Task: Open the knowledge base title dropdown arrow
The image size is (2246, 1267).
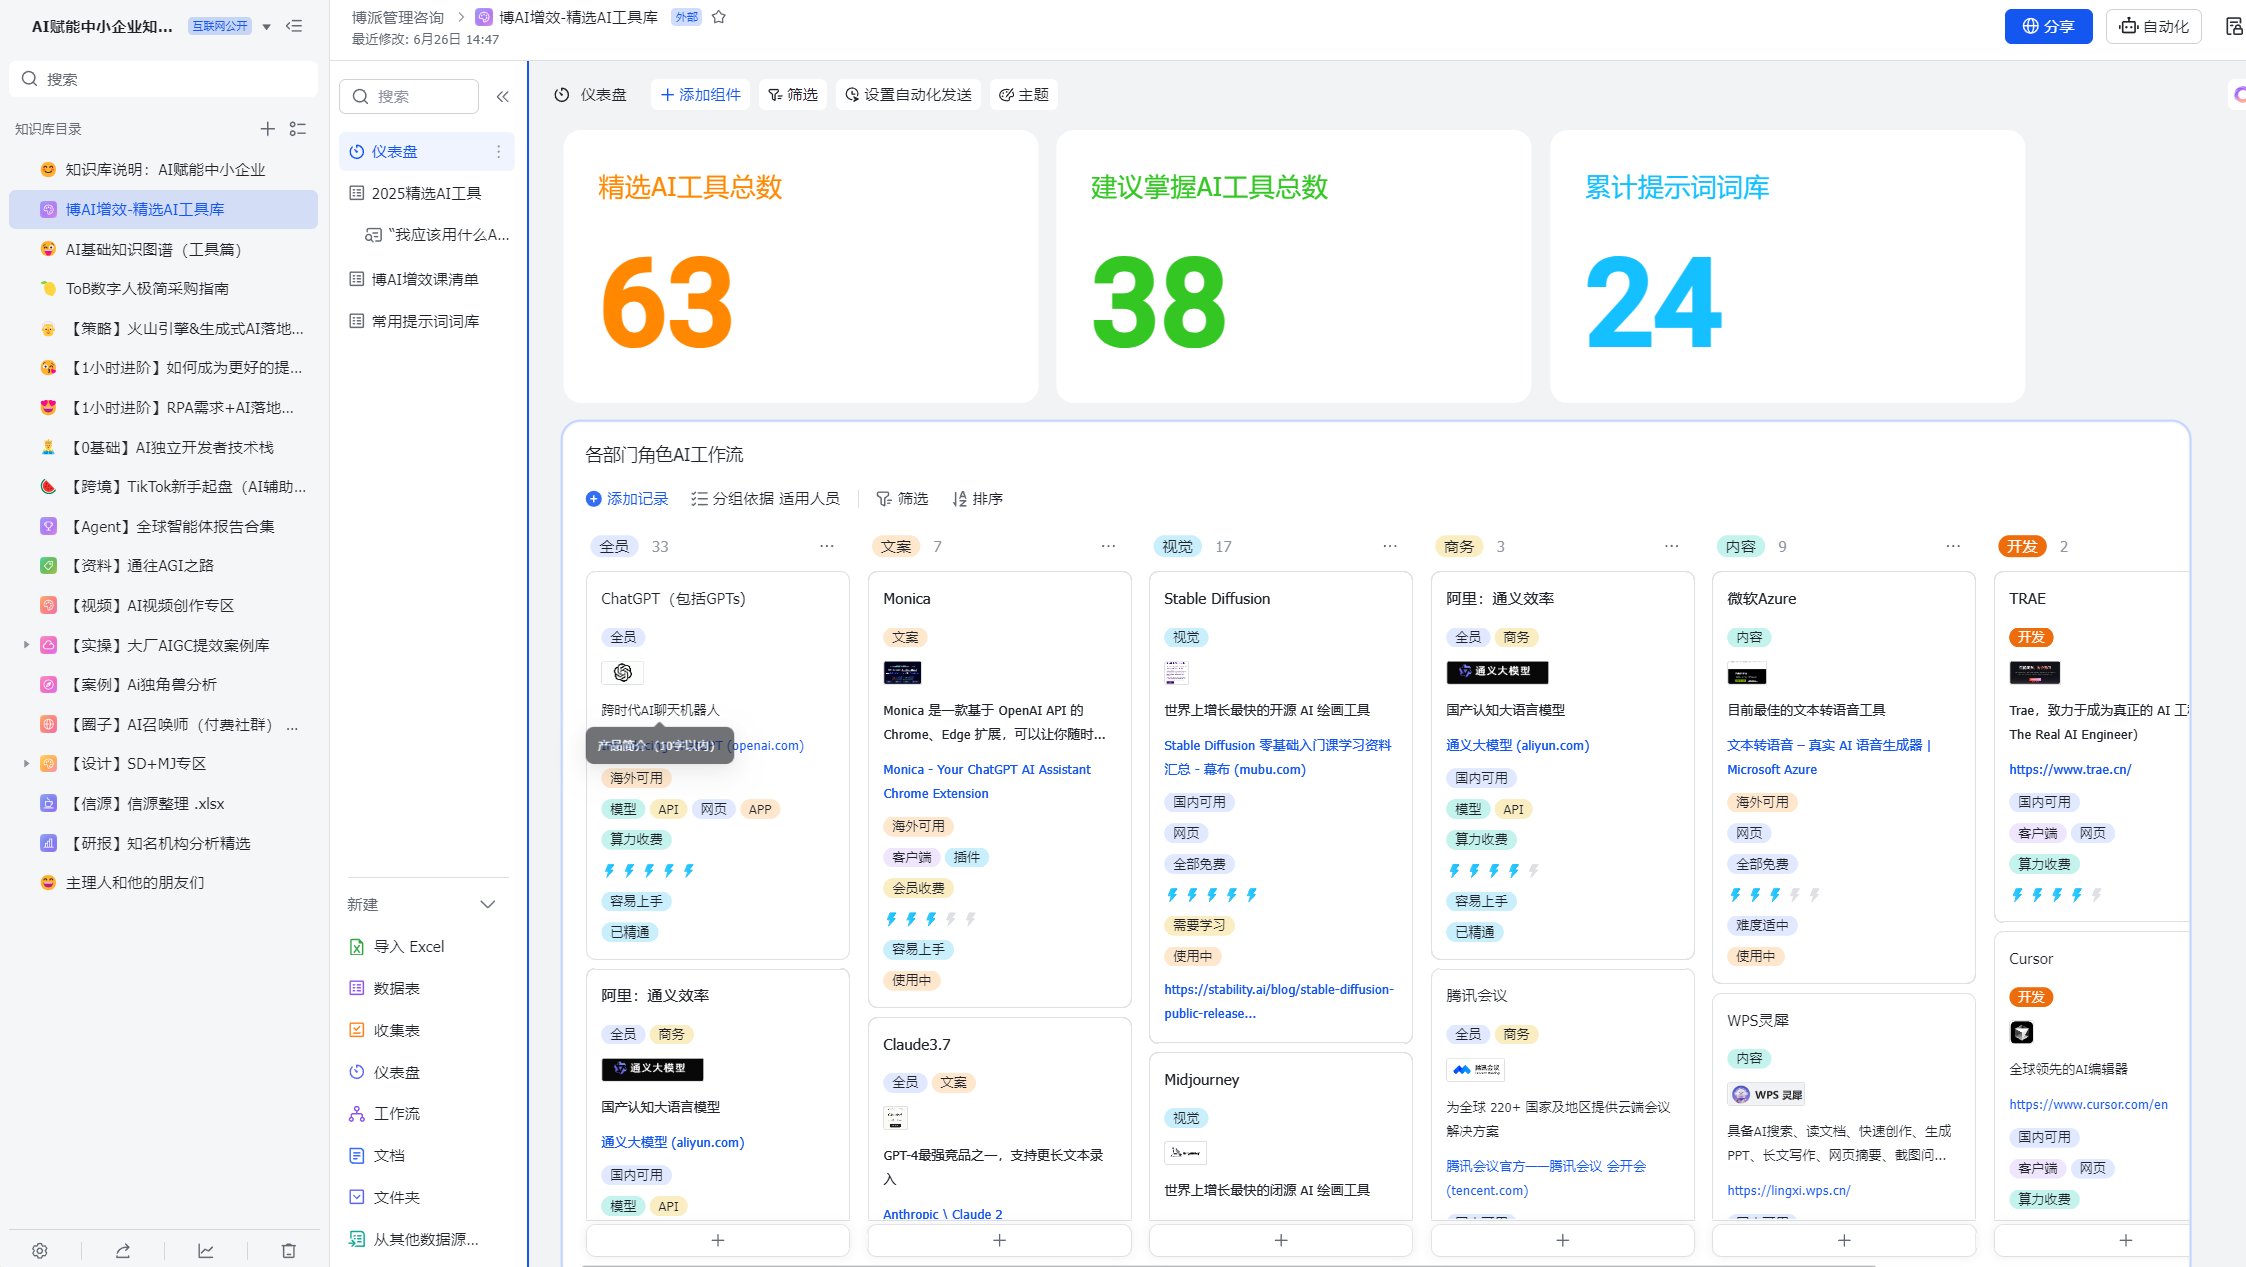Action: point(267,27)
